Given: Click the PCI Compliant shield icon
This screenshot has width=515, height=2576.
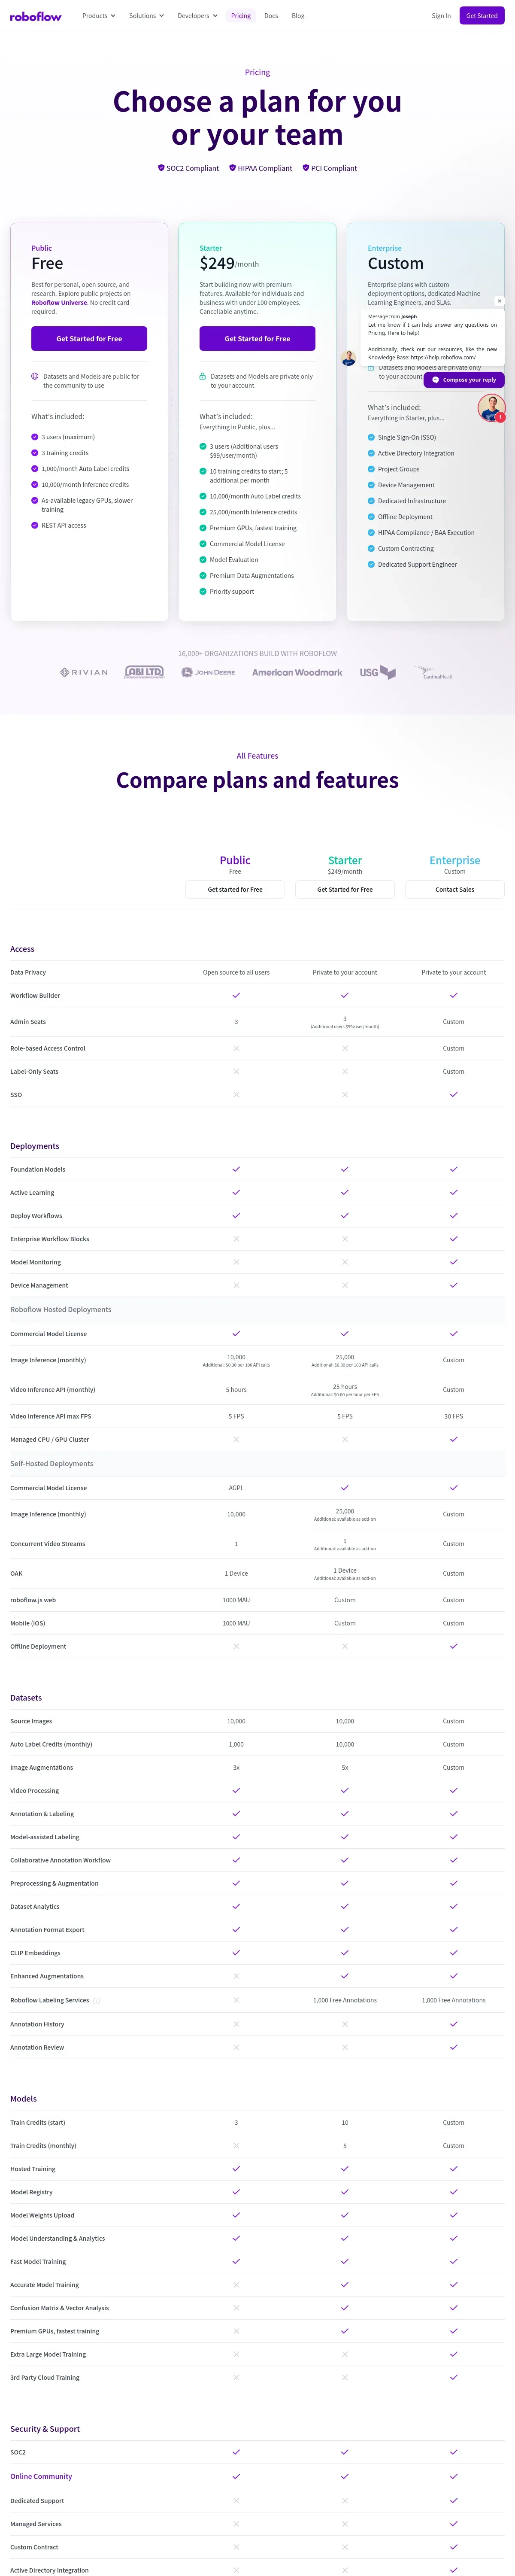Looking at the screenshot, I should coord(306,168).
